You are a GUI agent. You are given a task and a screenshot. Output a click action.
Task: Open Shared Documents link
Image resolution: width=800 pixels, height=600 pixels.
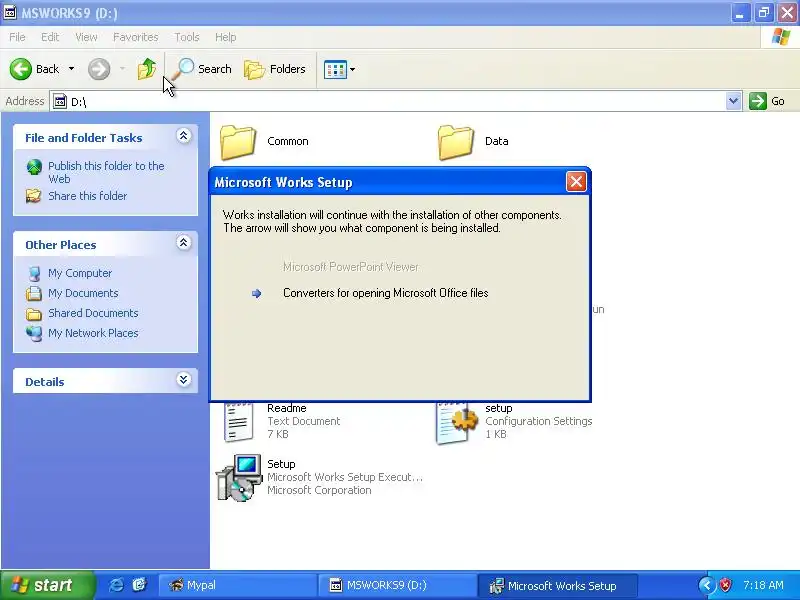93,313
